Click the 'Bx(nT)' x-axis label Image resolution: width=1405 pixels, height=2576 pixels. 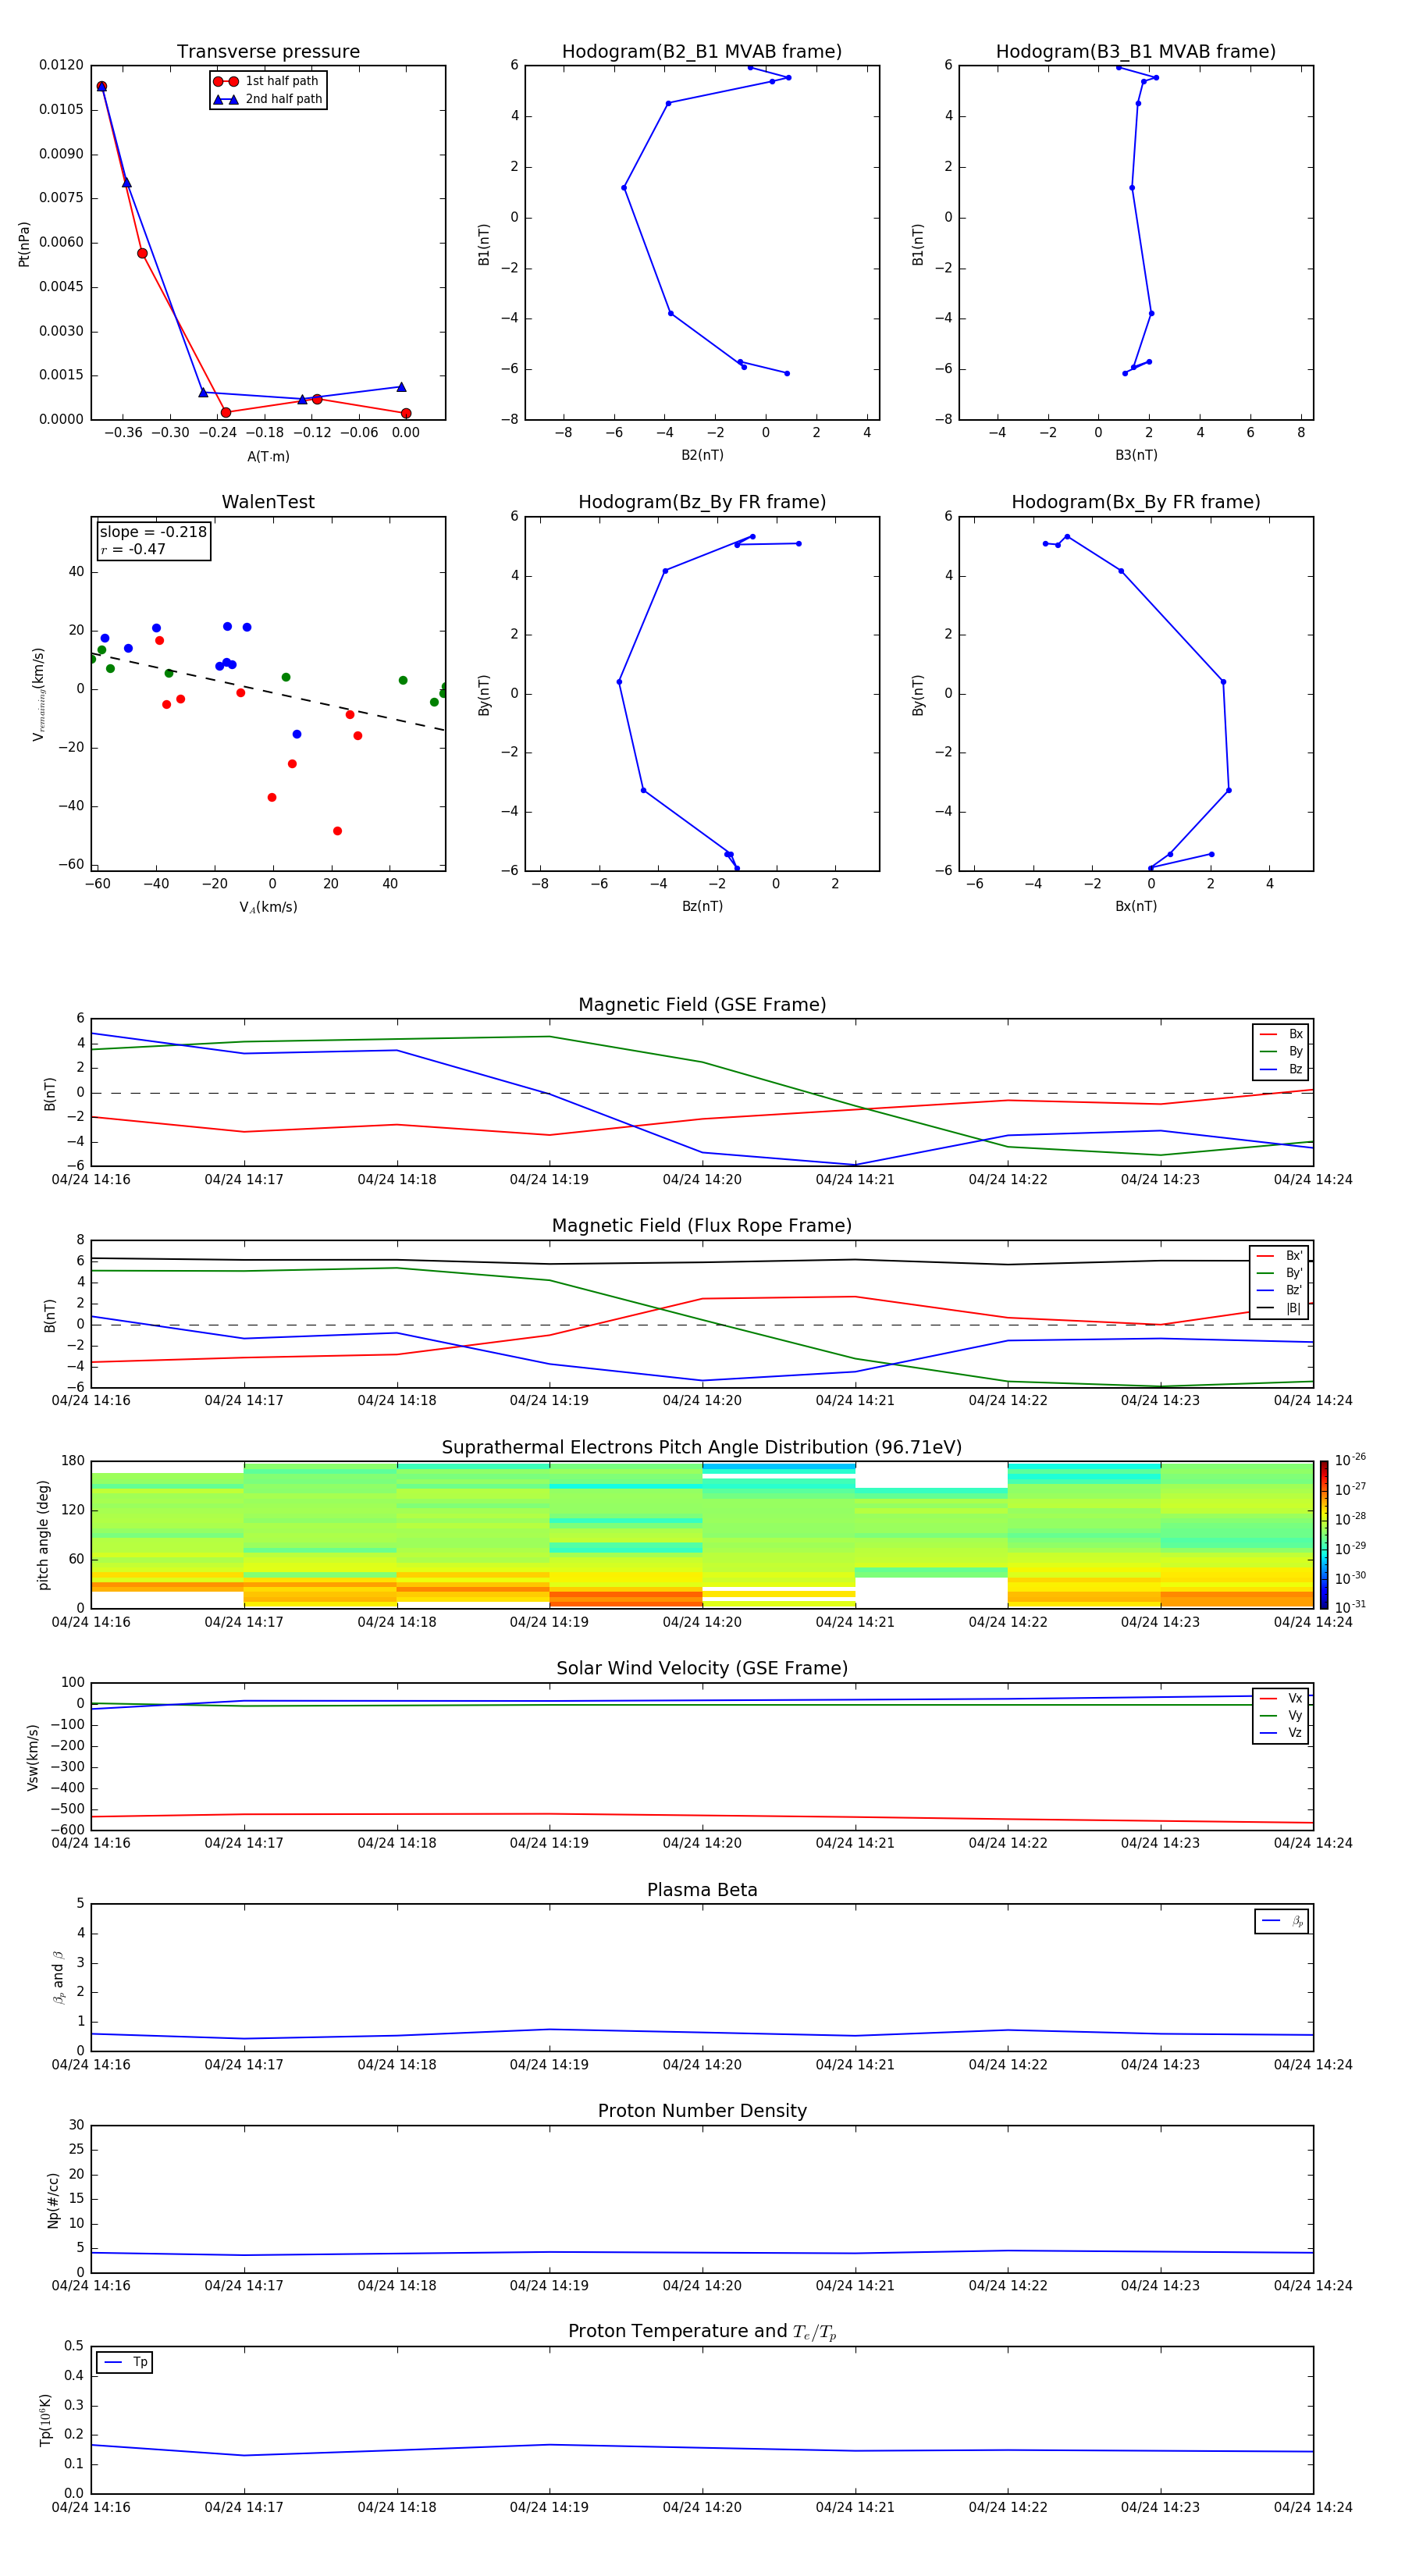[x=1136, y=906]
